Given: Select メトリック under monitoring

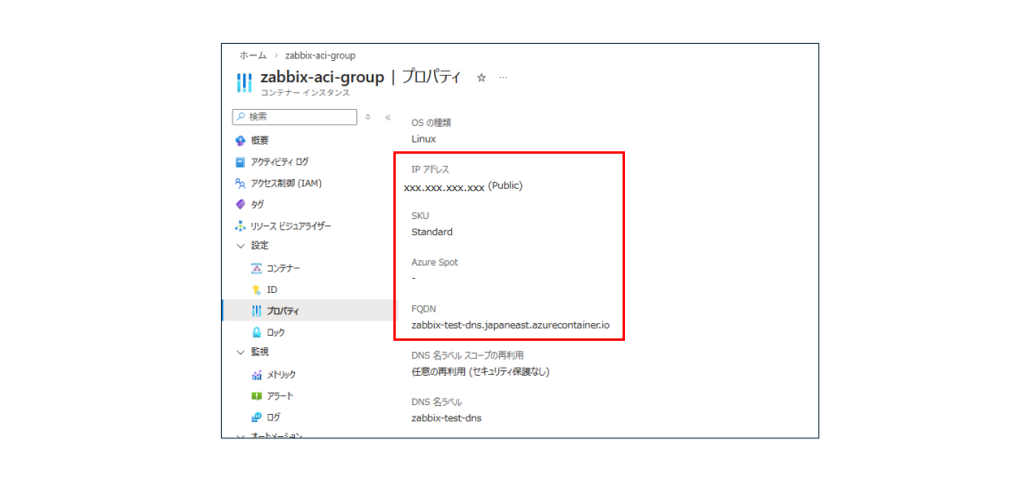Looking at the screenshot, I should click(281, 375).
